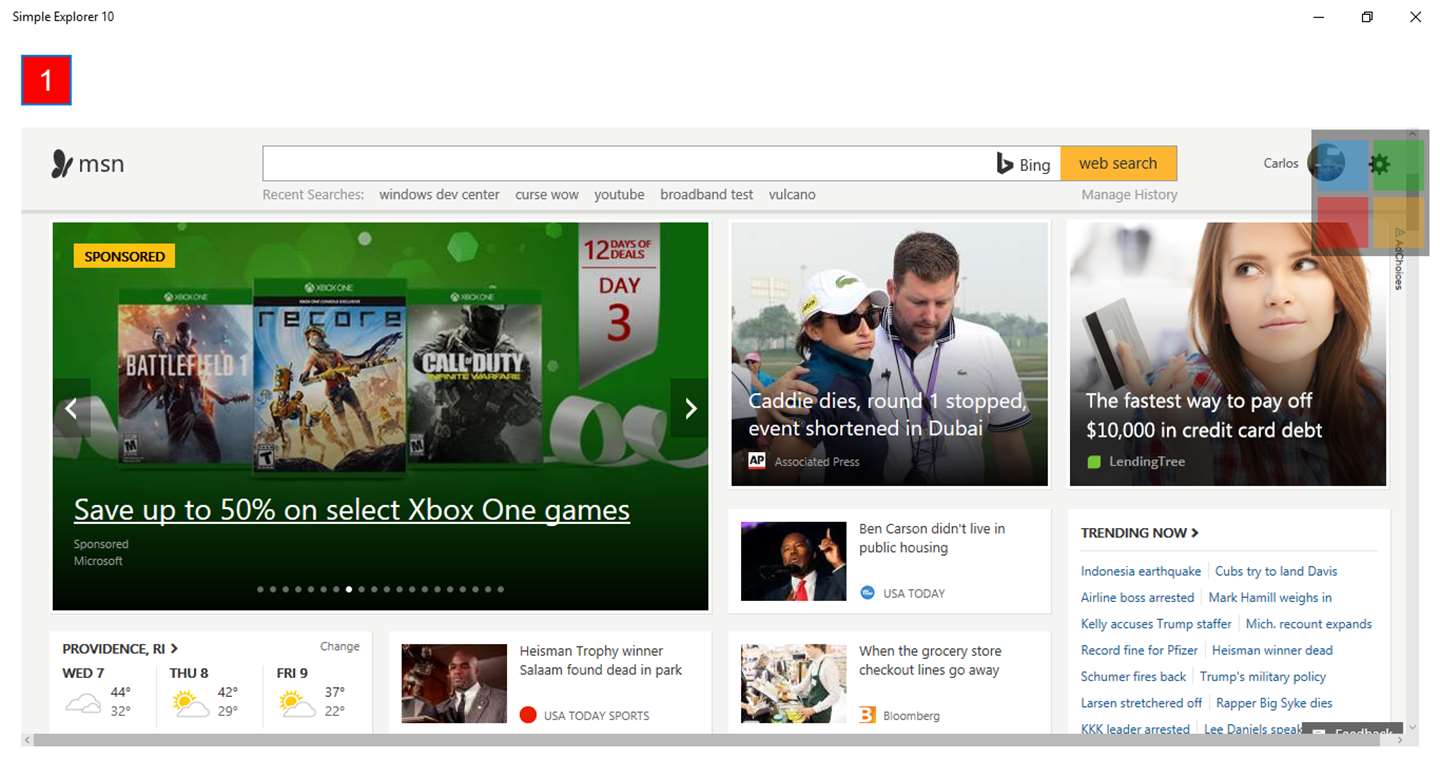The image size is (1440, 767).
Task: Click the red tile in the overlay
Action: [x=1342, y=222]
